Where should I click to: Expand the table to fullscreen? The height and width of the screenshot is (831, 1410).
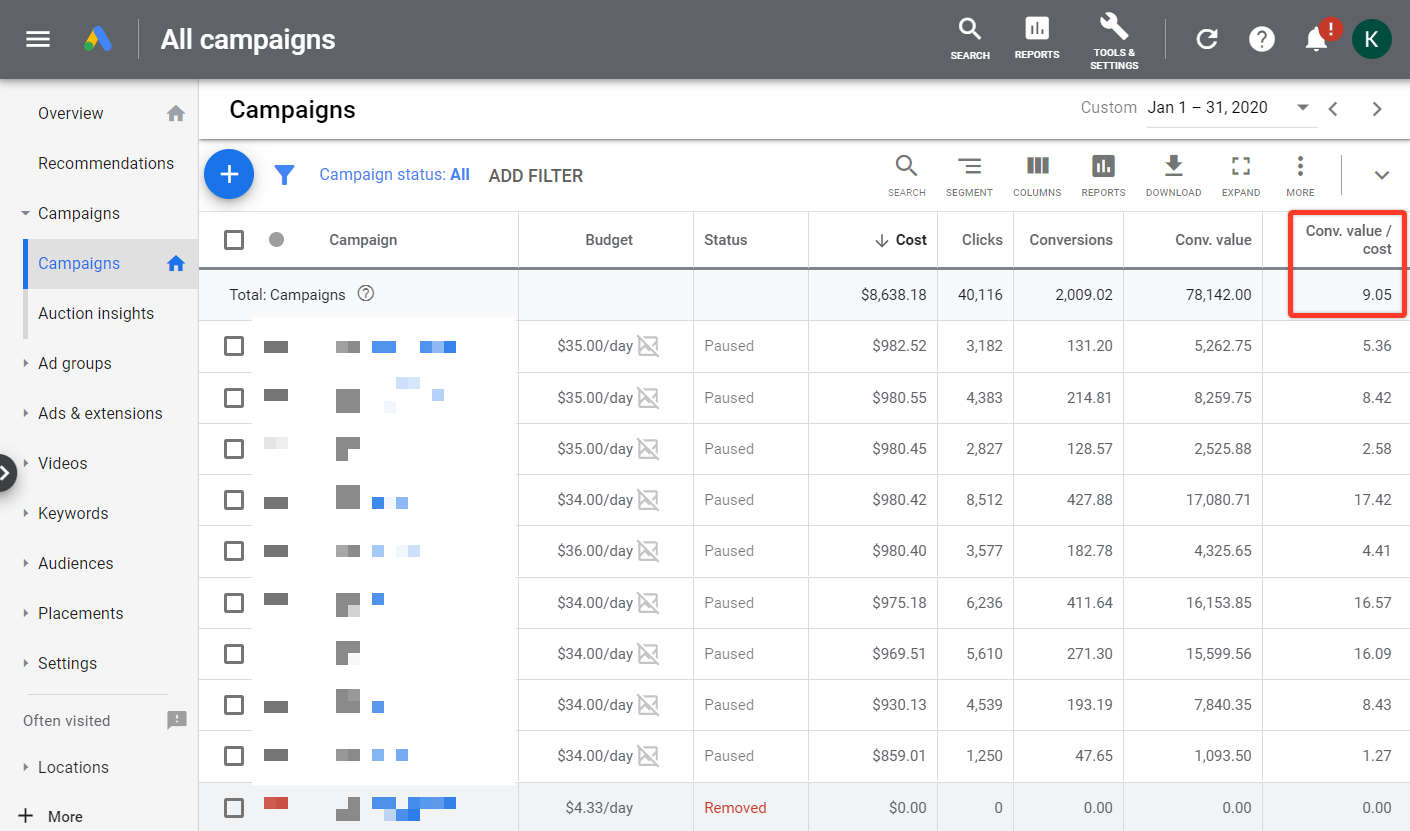click(x=1241, y=175)
